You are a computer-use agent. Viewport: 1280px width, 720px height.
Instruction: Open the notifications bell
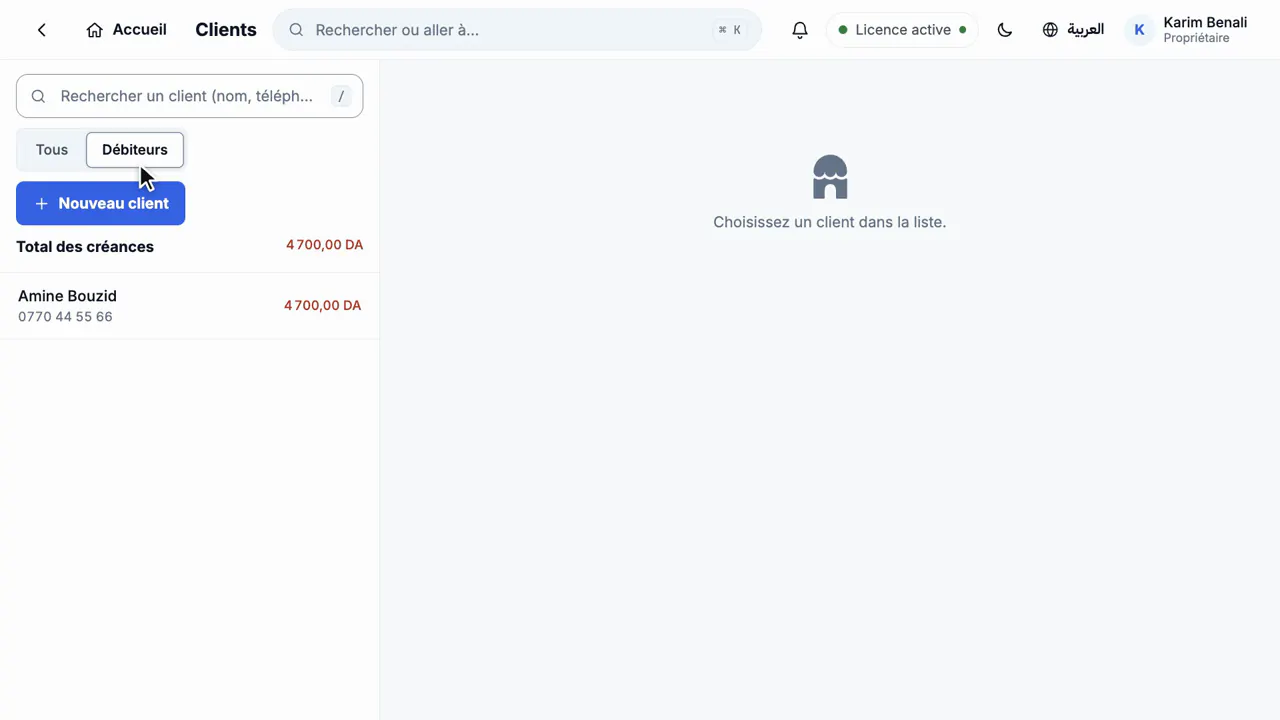point(800,30)
